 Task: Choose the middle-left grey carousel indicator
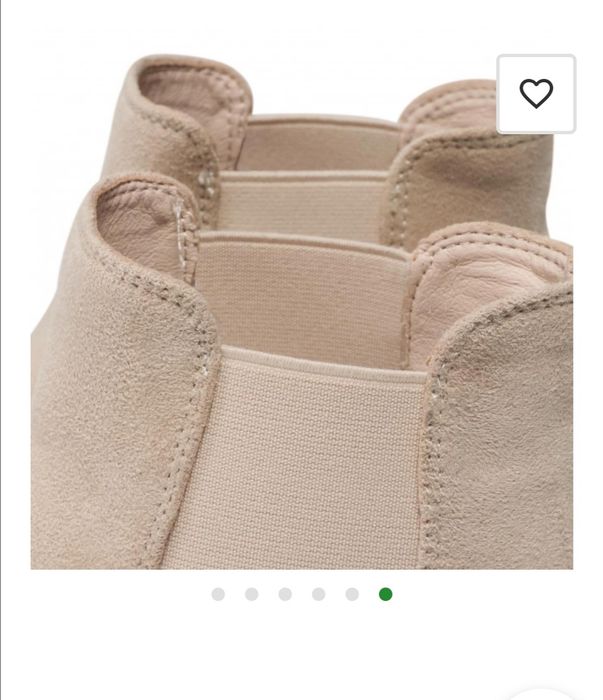285,594
